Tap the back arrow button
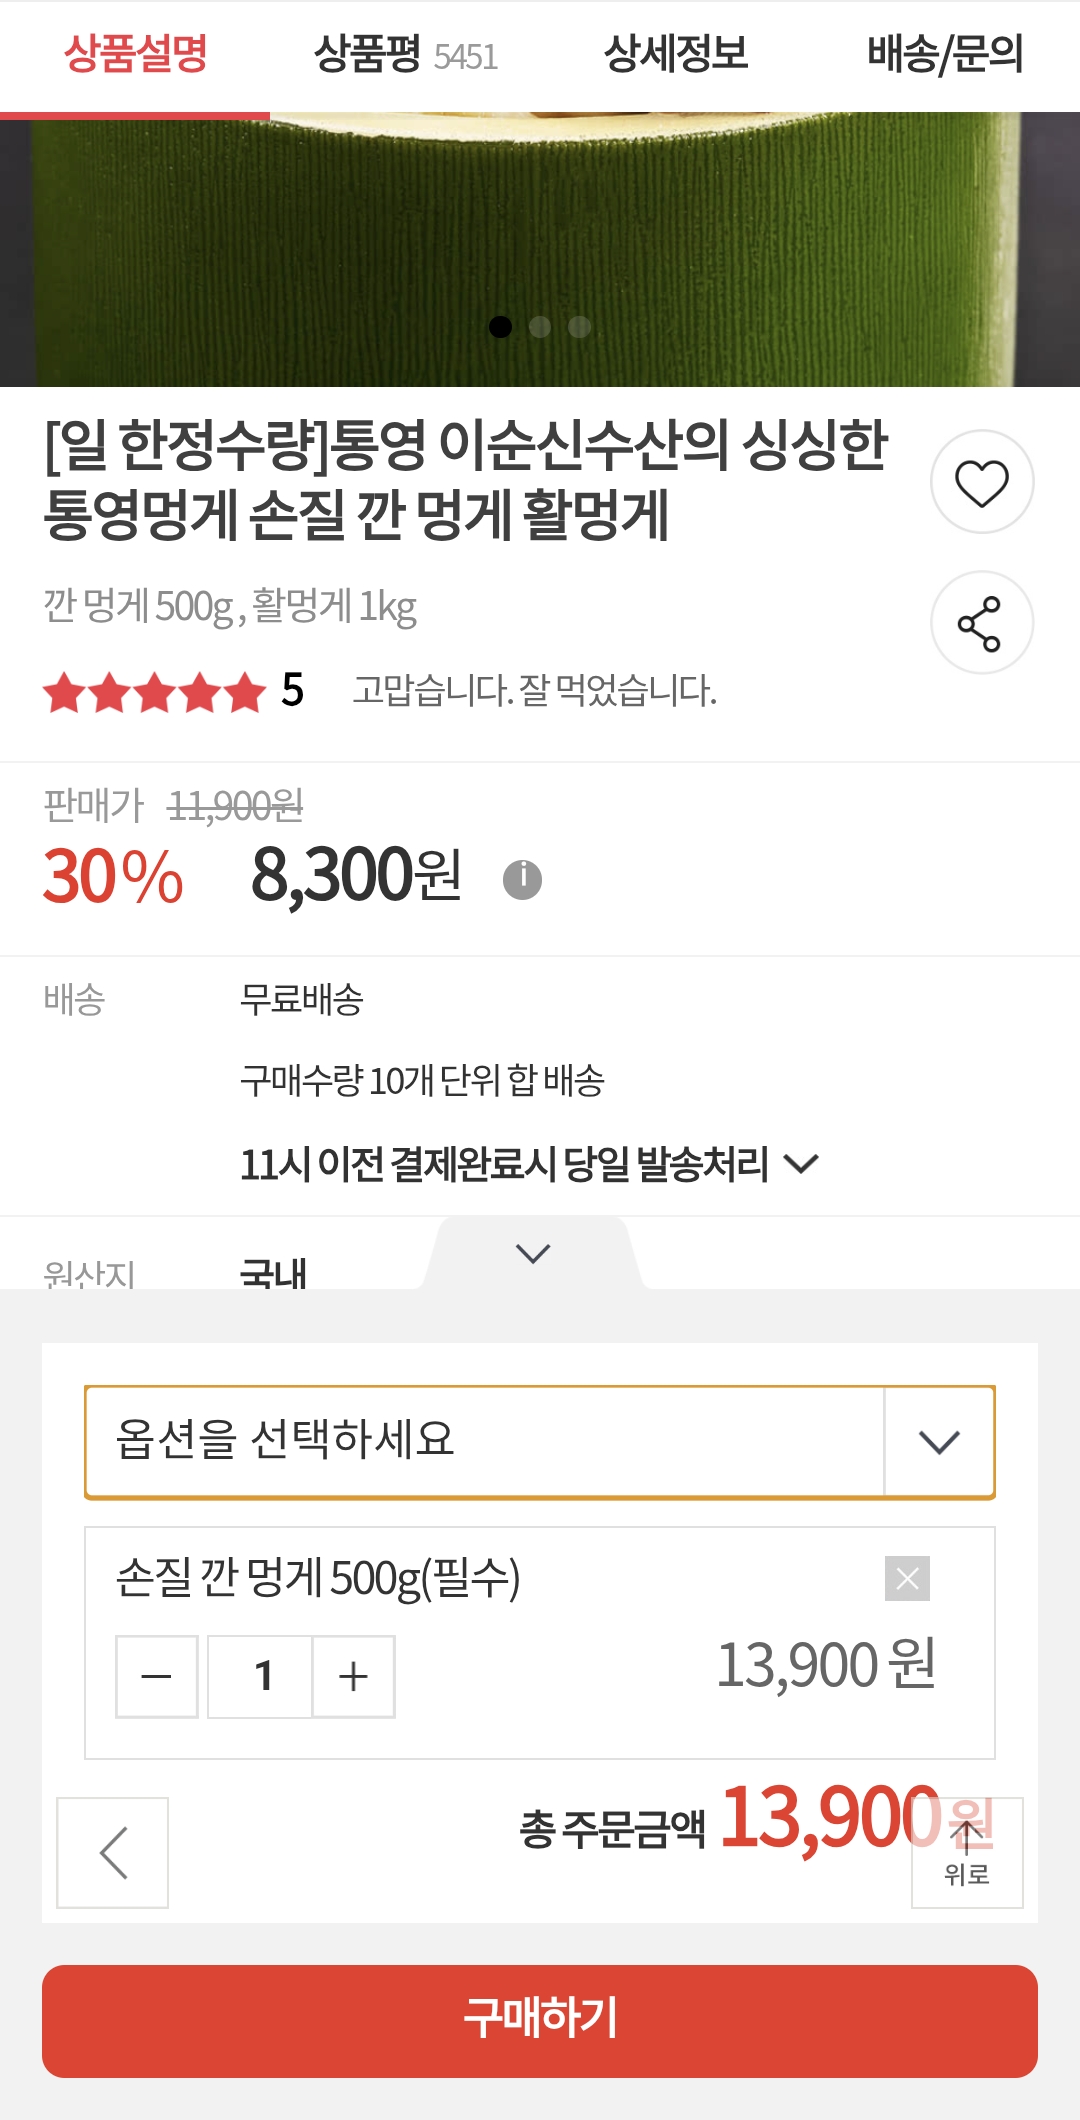This screenshot has height=2120, width=1080. pyautogui.click(x=113, y=1852)
